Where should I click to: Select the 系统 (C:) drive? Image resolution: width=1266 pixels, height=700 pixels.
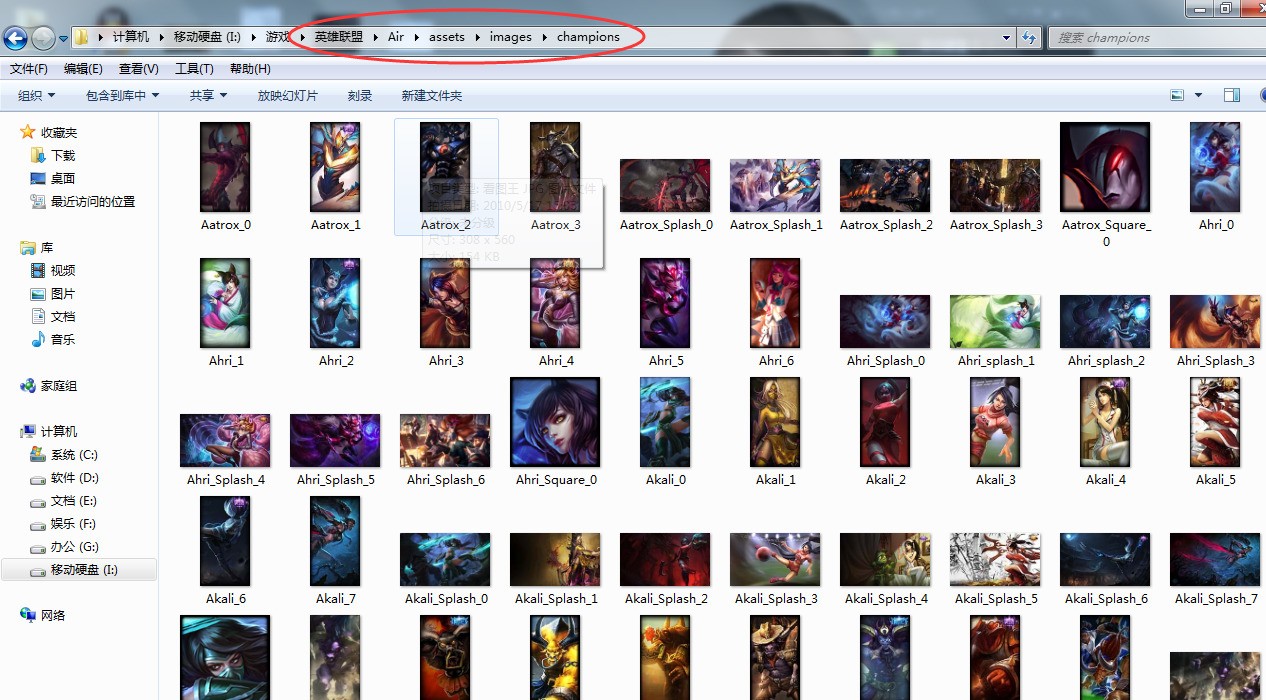[x=73, y=455]
